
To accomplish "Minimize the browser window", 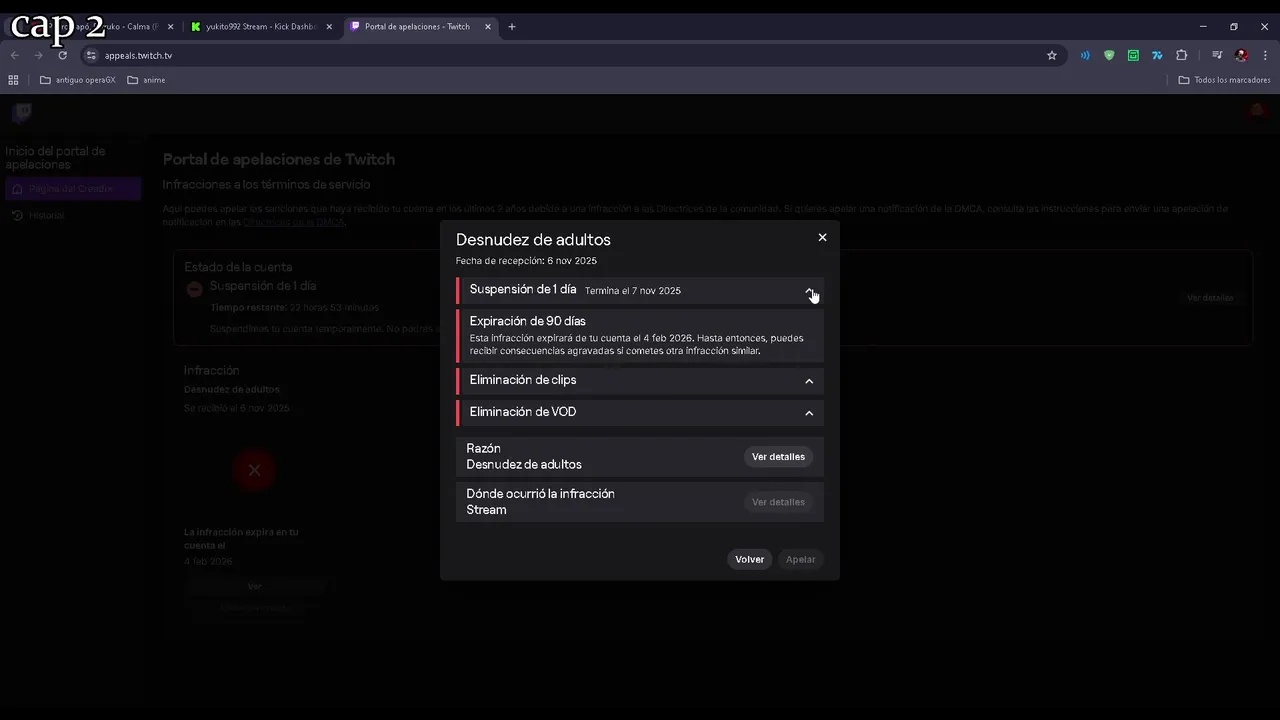I will click(1203, 27).
